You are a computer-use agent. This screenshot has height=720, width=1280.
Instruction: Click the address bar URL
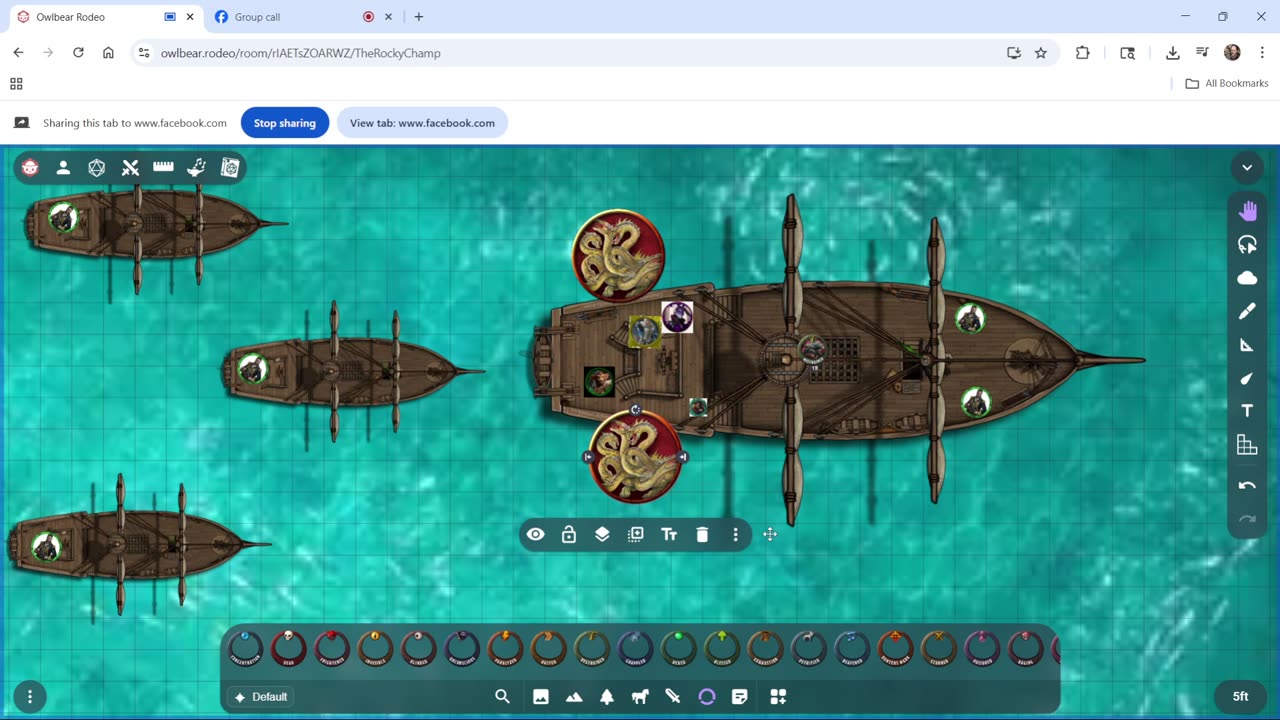(x=300, y=53)
